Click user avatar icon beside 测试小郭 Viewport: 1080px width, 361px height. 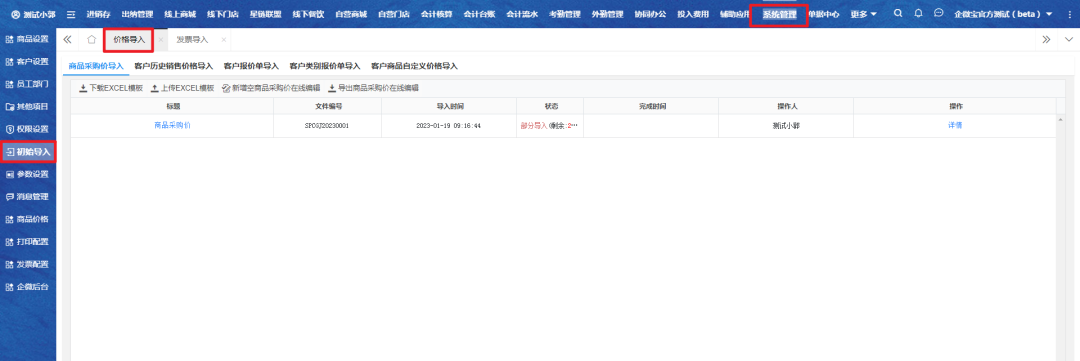point(16,14)
